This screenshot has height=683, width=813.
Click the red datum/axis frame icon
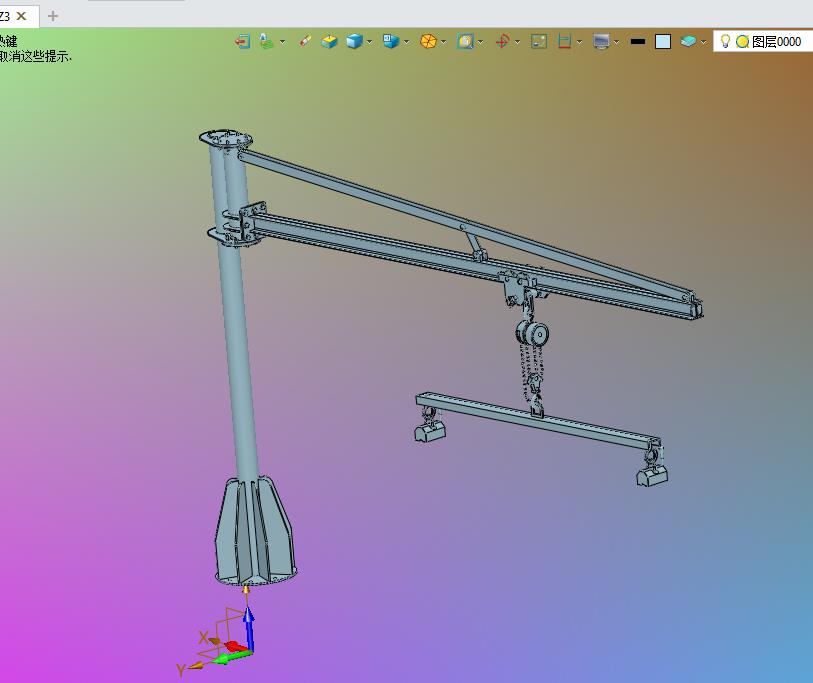click(x=502, y=41)
